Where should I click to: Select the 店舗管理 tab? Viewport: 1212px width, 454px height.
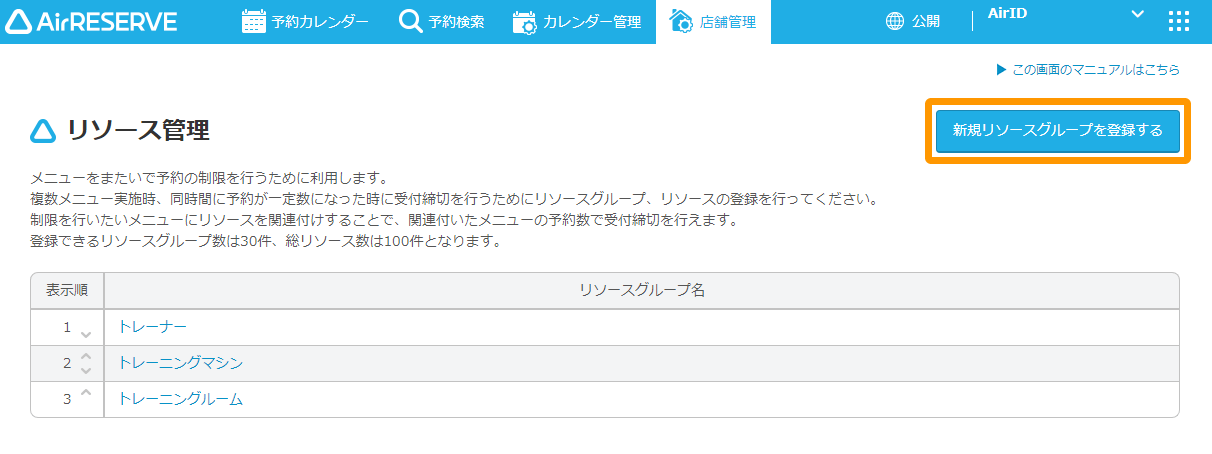[714, 21]
